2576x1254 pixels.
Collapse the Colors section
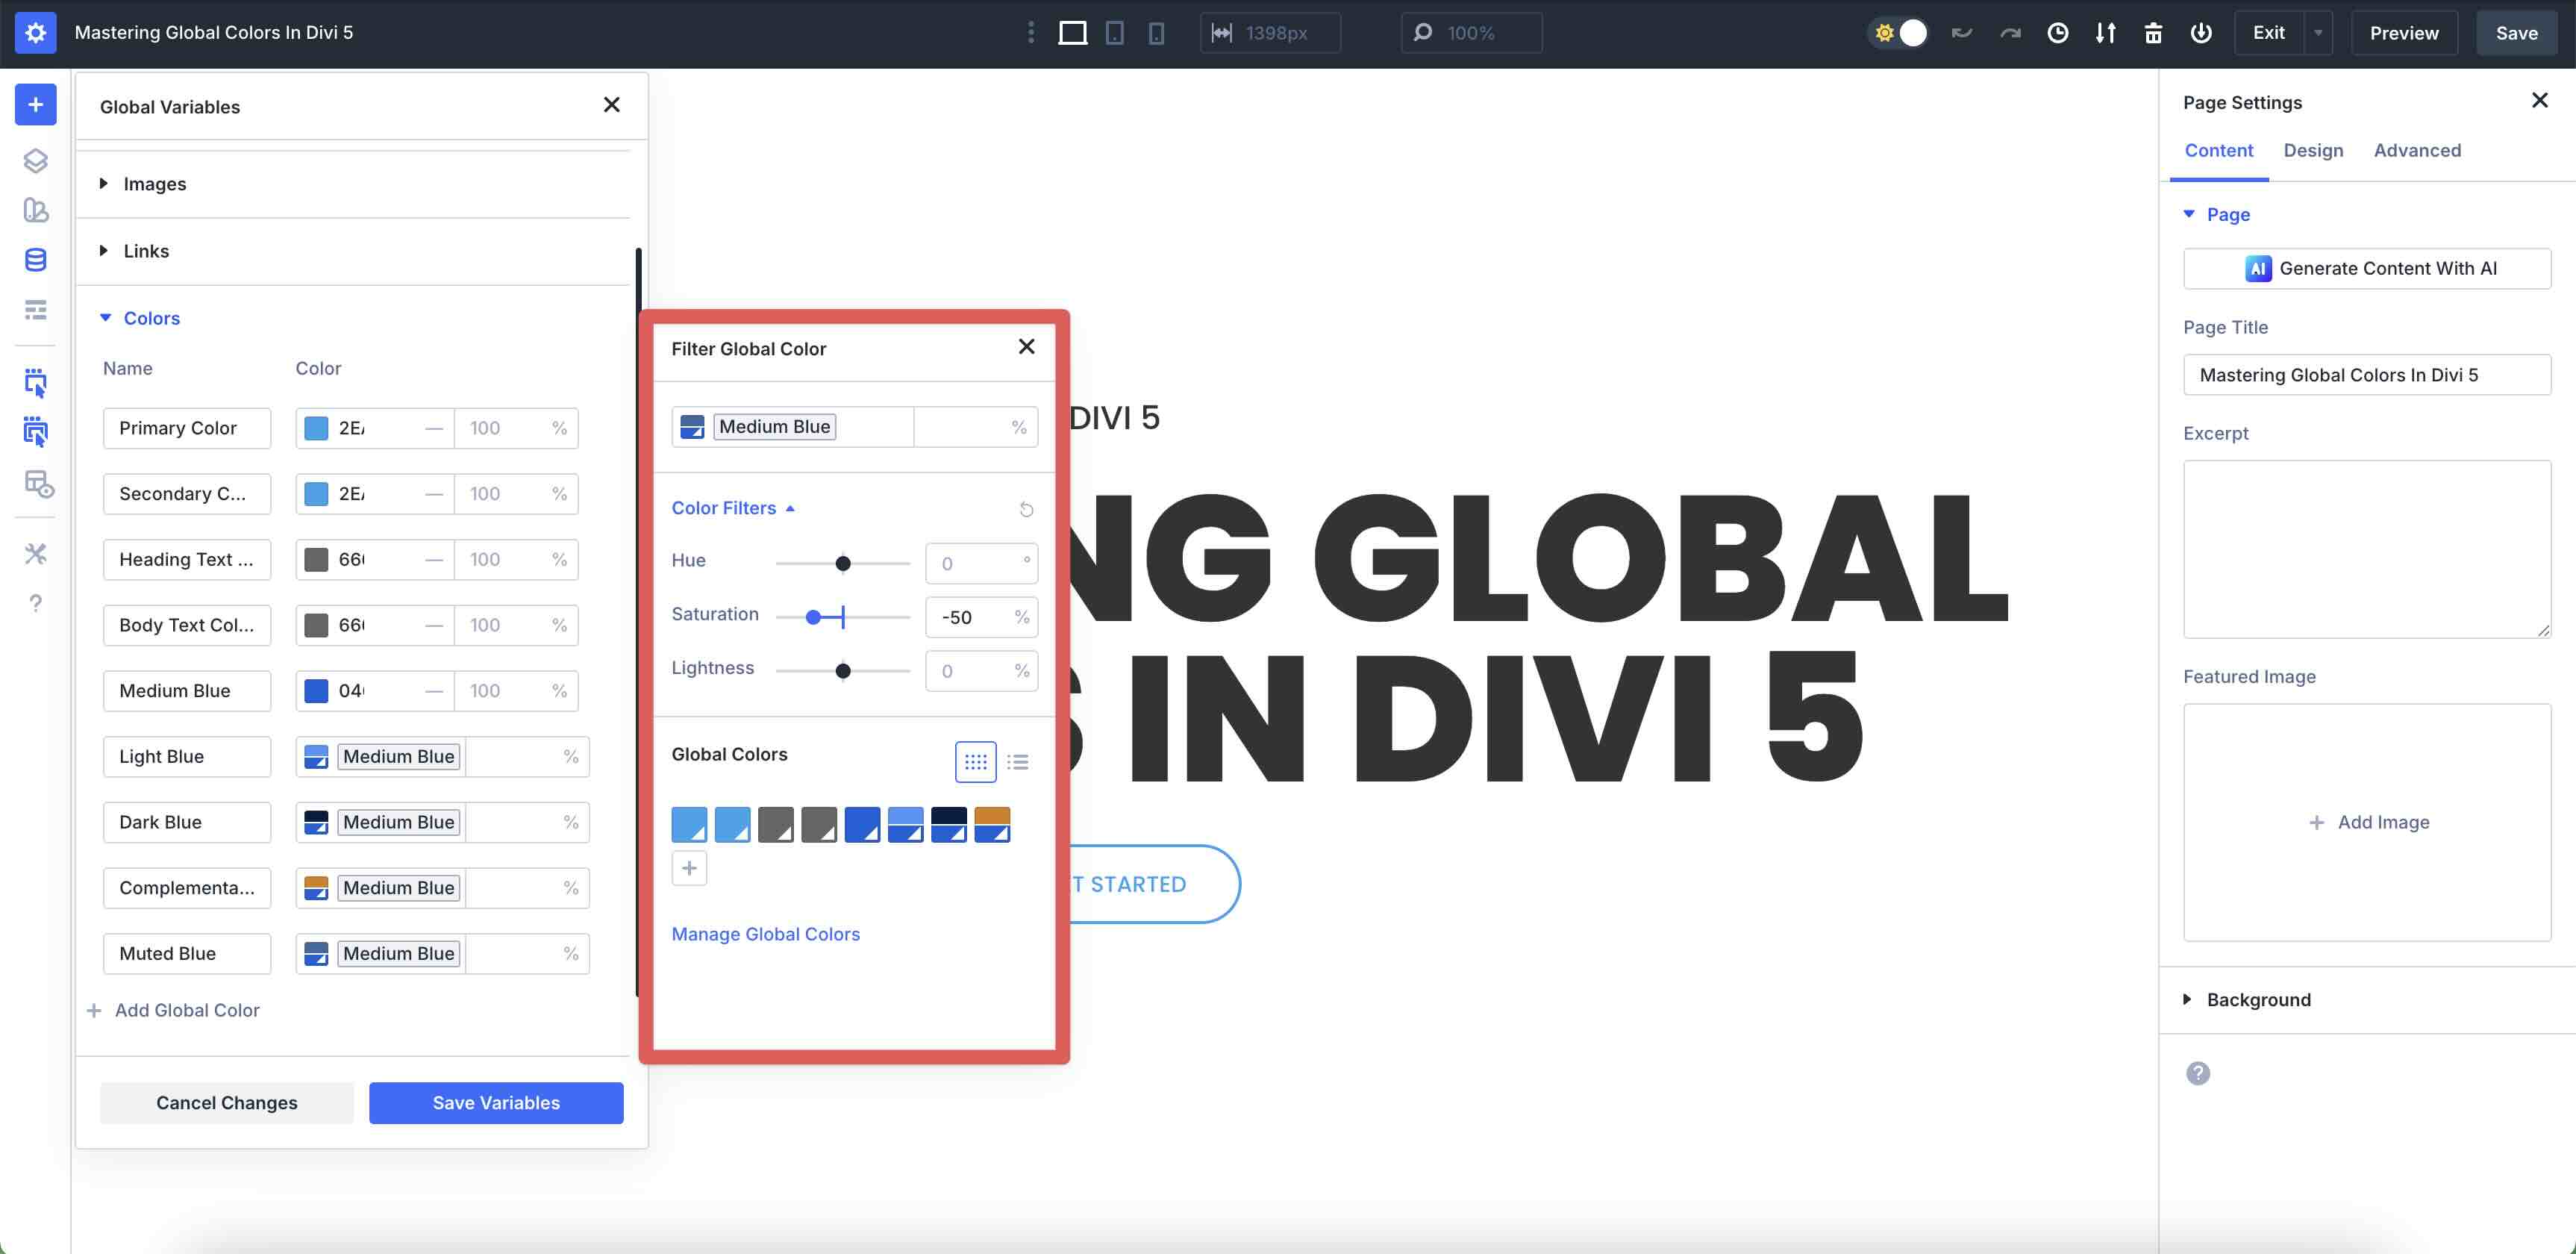pyautogui.click(x=151, y=318)
